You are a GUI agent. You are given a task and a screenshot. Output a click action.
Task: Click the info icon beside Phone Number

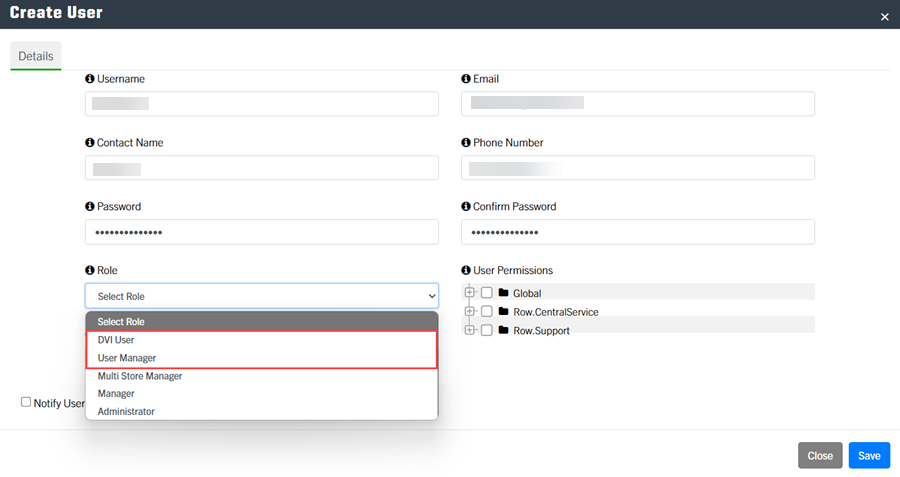pos(465,142)
